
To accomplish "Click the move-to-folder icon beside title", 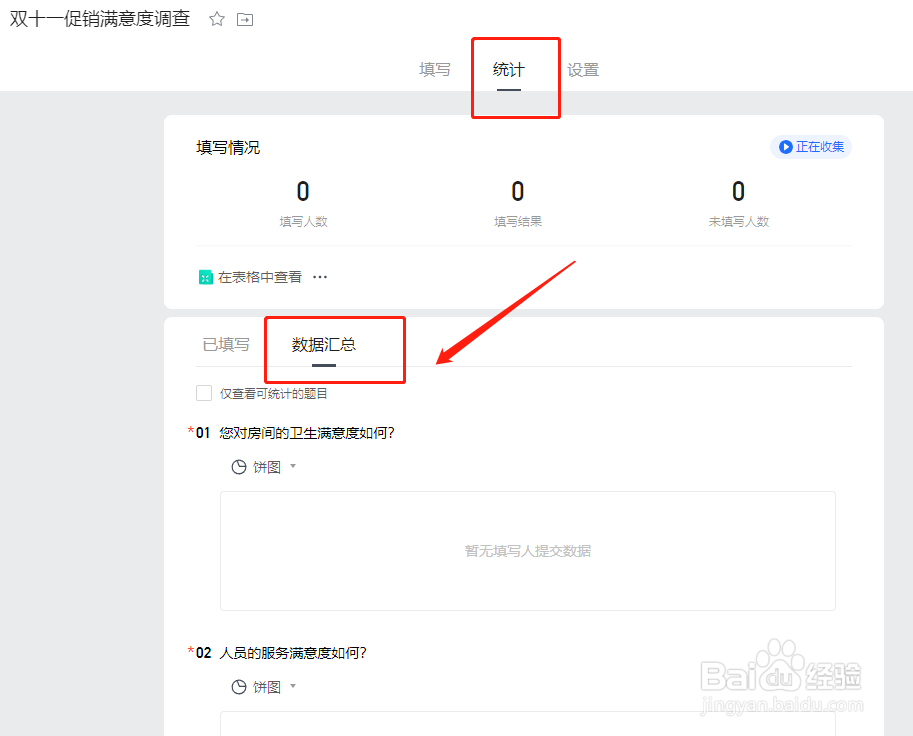I will [x=245, y=20].
